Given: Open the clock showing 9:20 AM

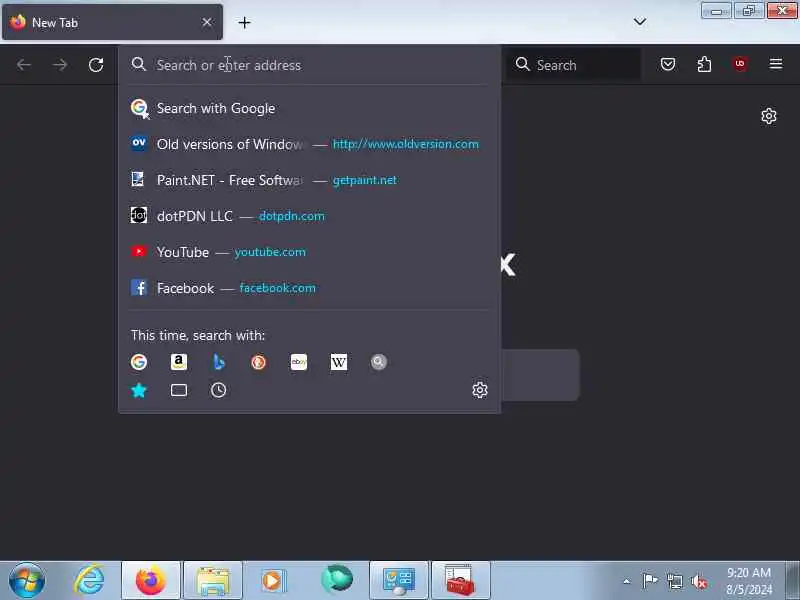Looking at the screenshot, I should (x=748, y=581).
